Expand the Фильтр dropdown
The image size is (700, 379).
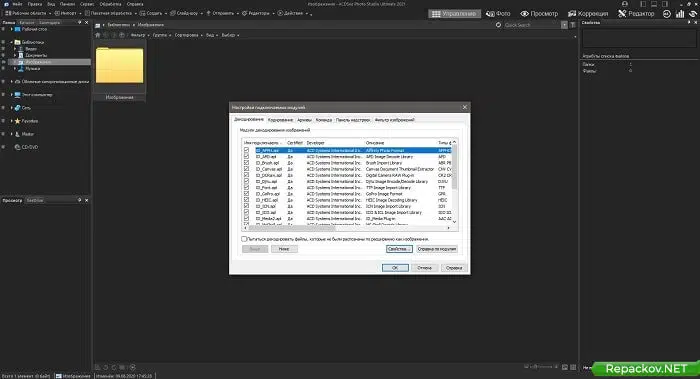(x=140, y=35)
